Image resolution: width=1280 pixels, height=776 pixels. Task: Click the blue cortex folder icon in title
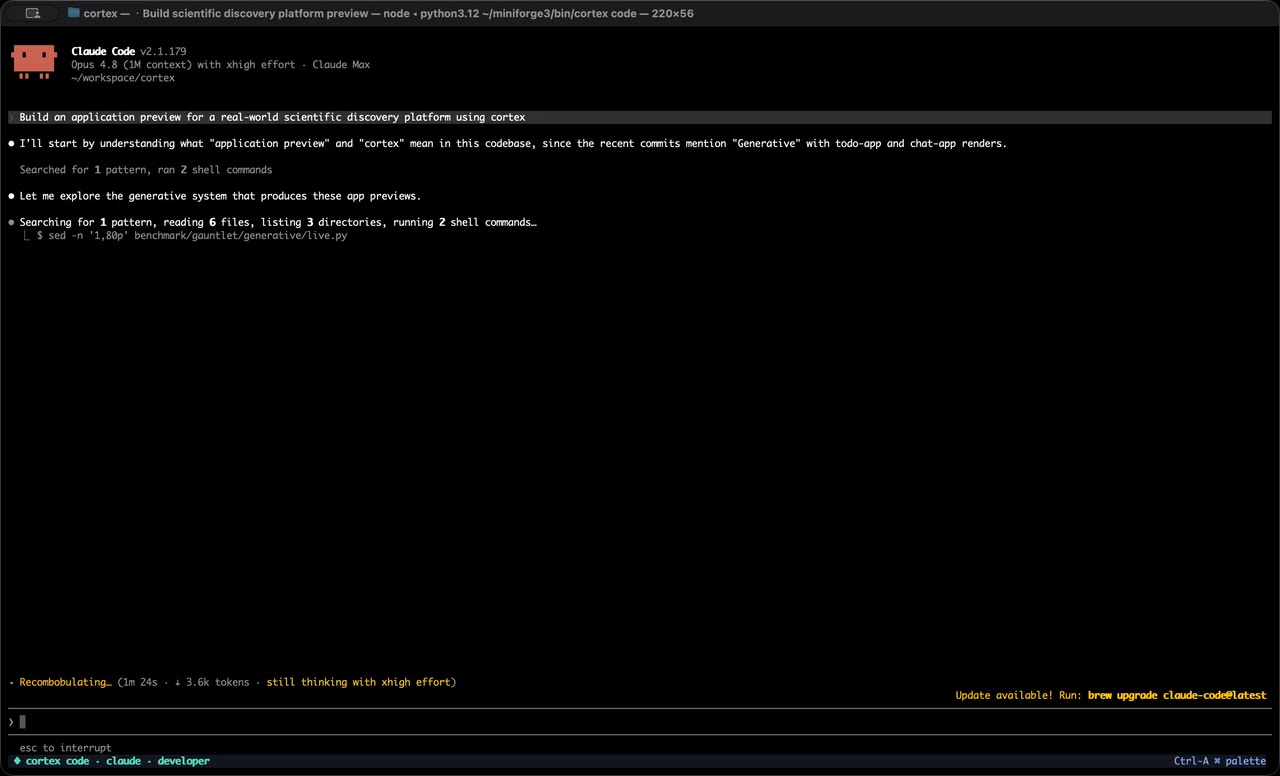click(x=74, y=13)
